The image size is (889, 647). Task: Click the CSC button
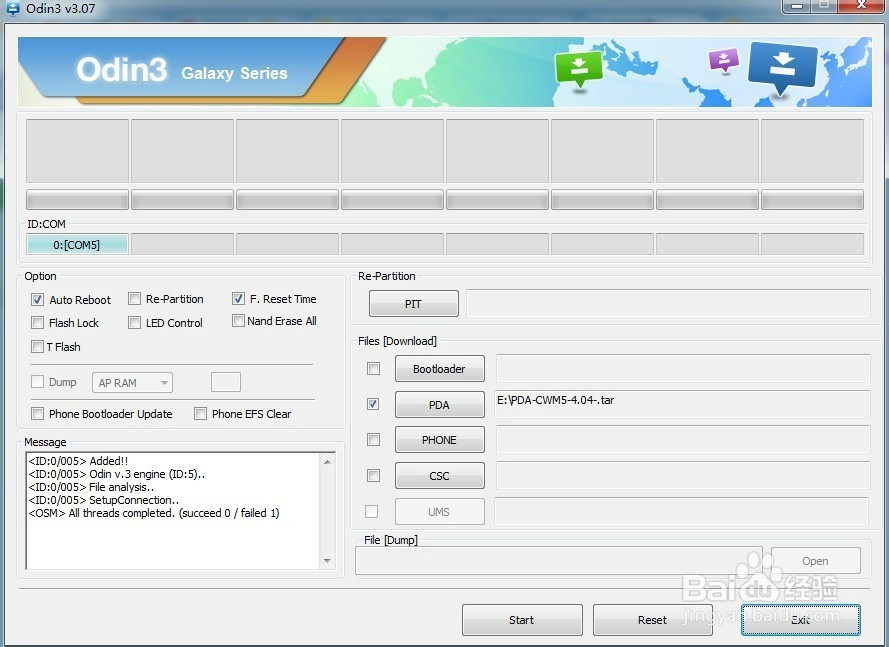click(439, 476)
